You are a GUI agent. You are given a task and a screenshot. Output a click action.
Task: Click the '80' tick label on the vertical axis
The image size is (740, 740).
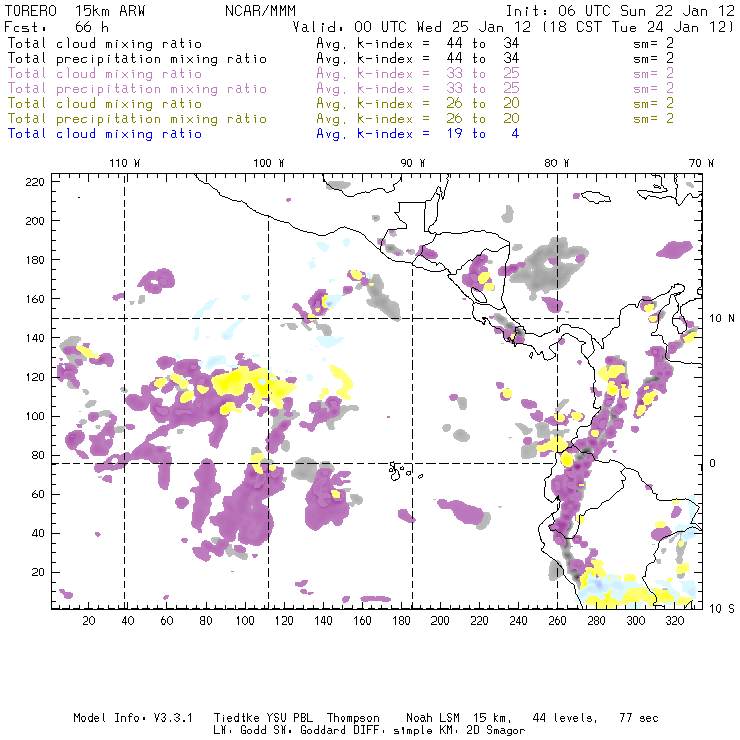pos(38,455)
